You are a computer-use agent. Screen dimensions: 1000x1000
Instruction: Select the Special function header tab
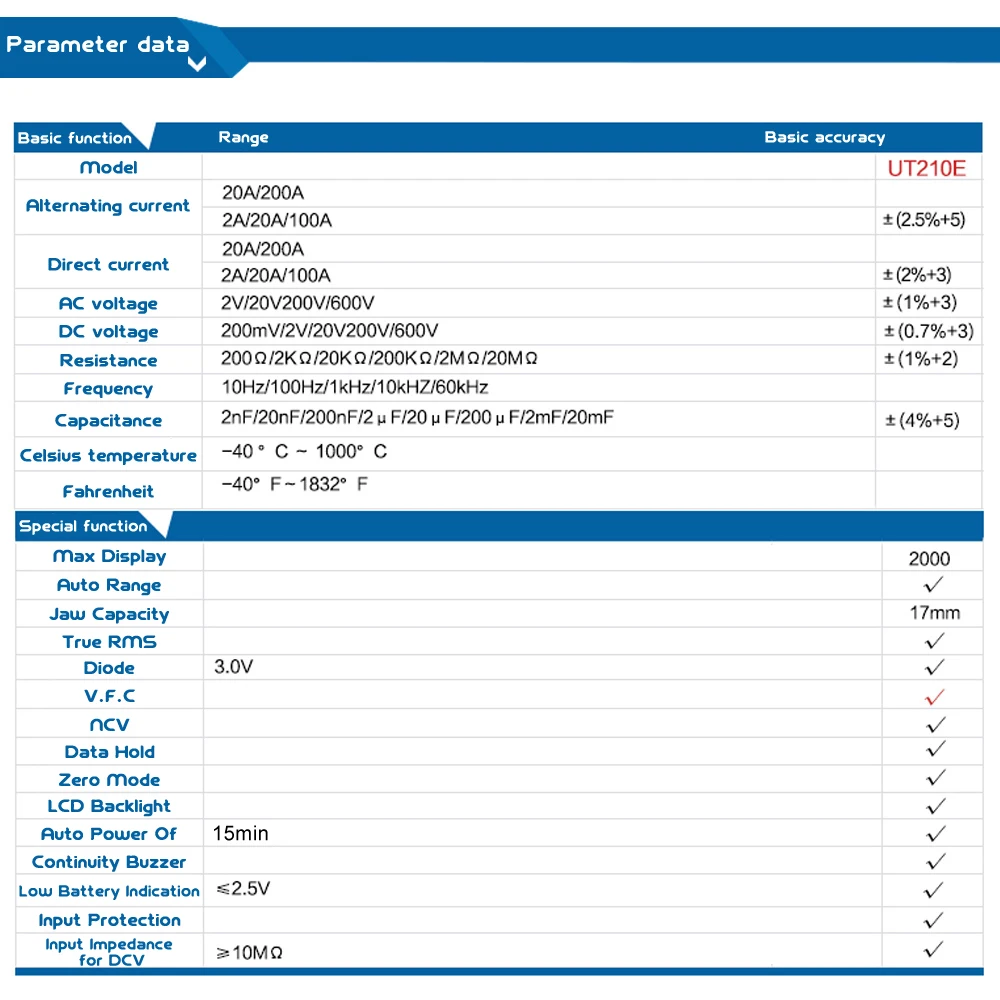pos(84,526)
